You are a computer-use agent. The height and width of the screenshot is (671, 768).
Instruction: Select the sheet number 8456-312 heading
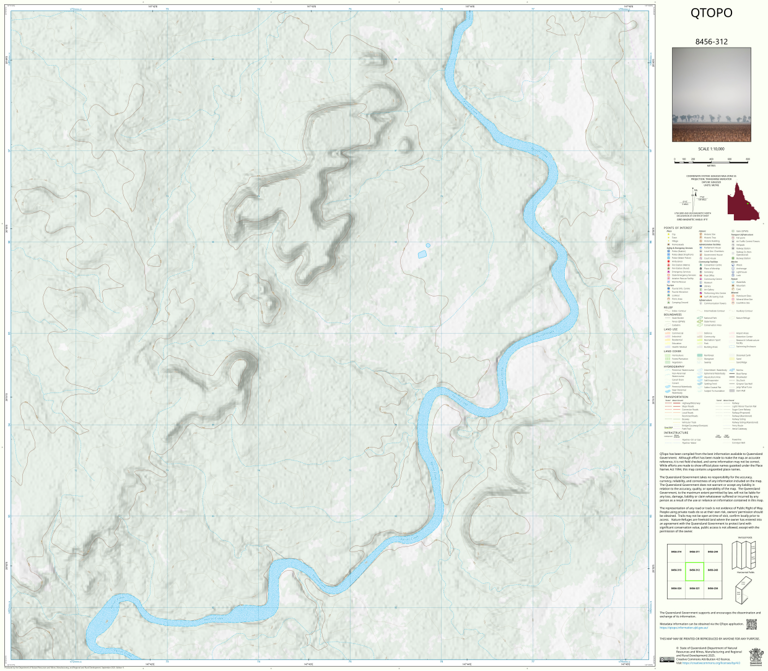(711, 42)
